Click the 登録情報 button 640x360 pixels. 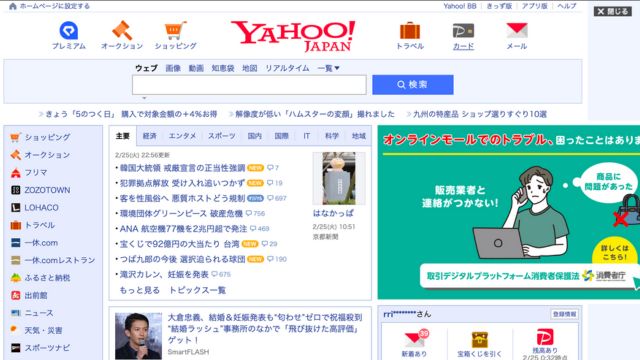tap(564, 314)
